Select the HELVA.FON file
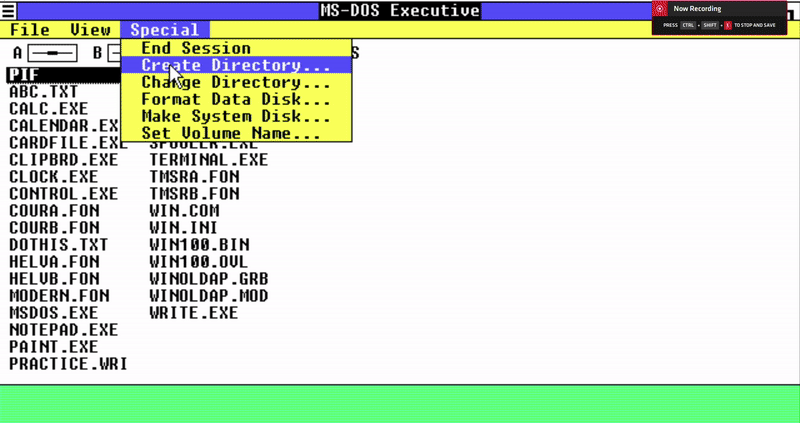The image size is (800, 423). [x=54, y=262]
